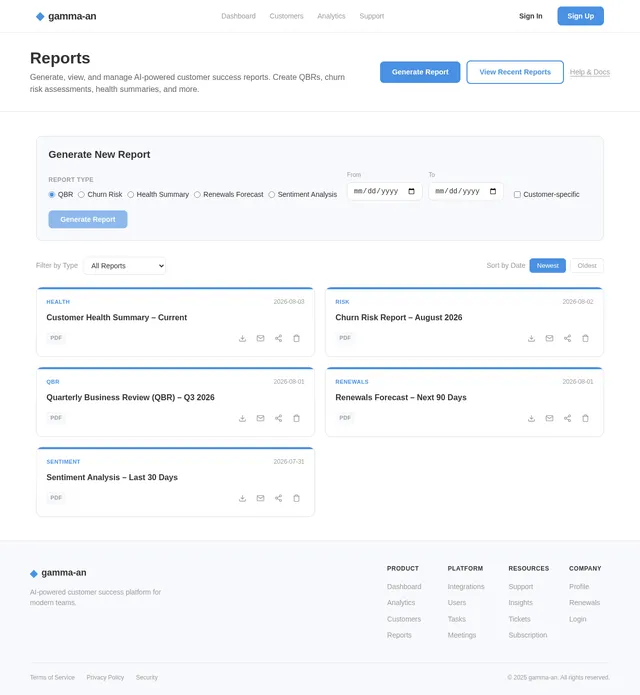Image resolution: width=640 pixels, height=695 pixels.
Task: Open Subscription link in the footer
Action: [527, 635]
